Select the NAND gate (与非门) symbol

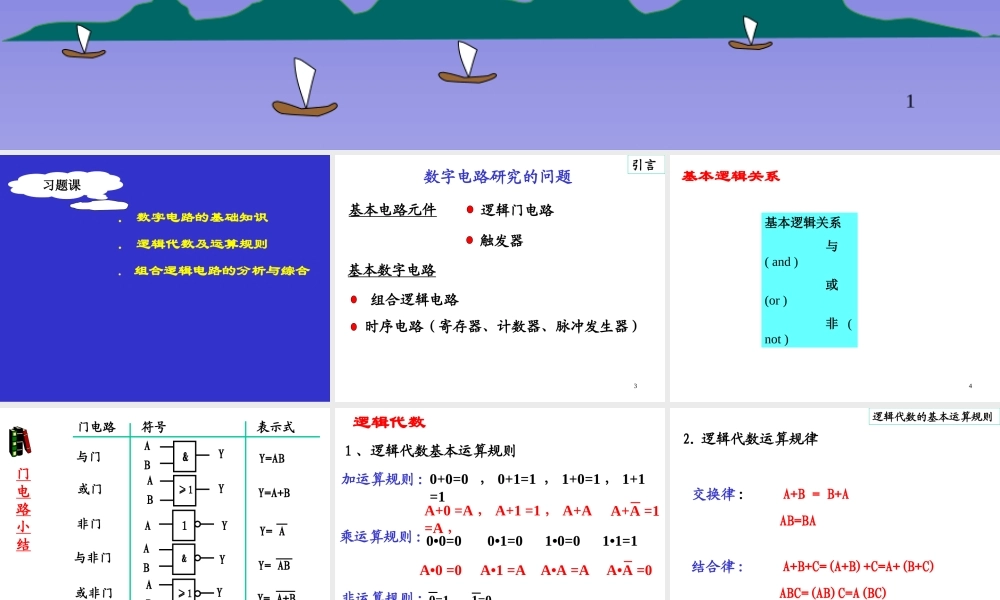[185, 557]
